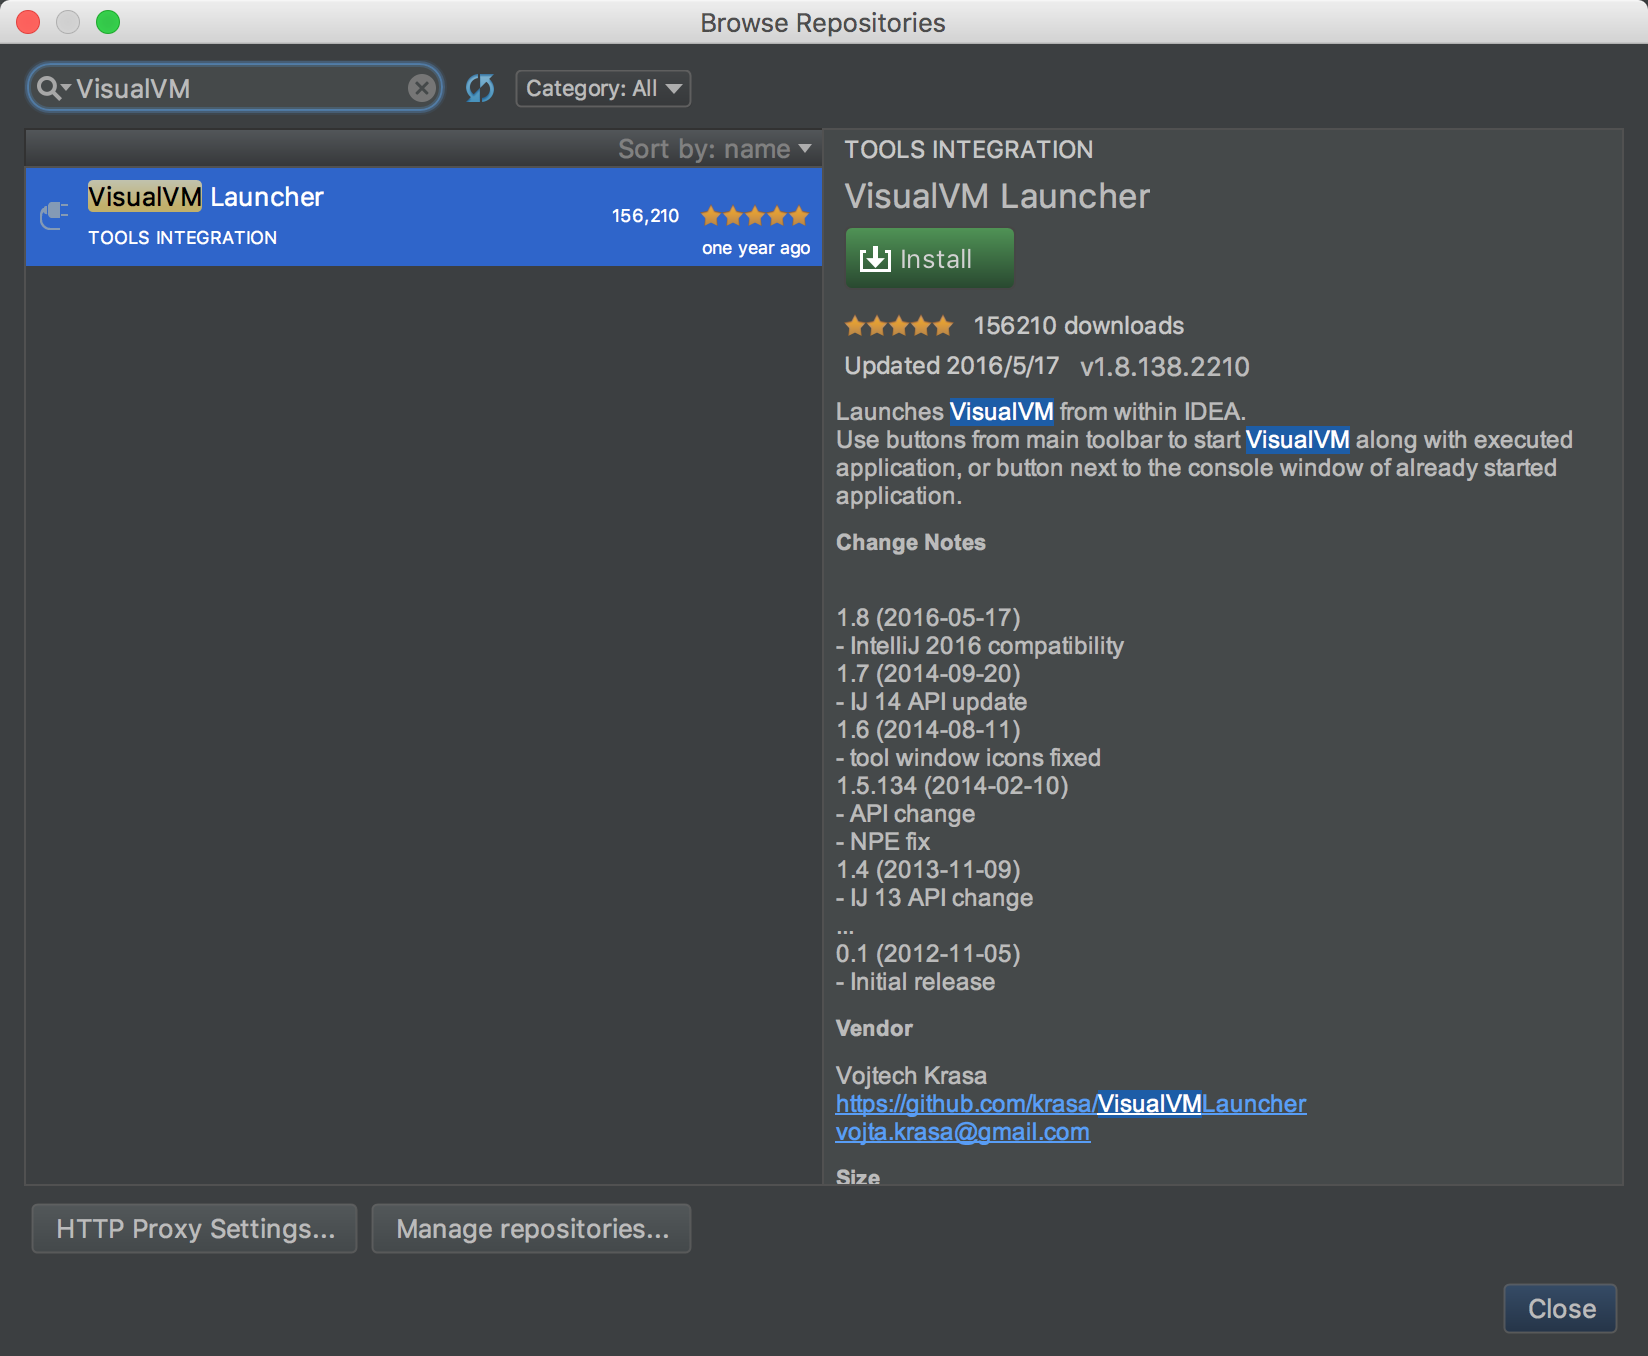The width and height of the screenshot is (1648, 1356).
Task: Click the green window zoom button
Action: pyautogui.click(x=108, y=22)
